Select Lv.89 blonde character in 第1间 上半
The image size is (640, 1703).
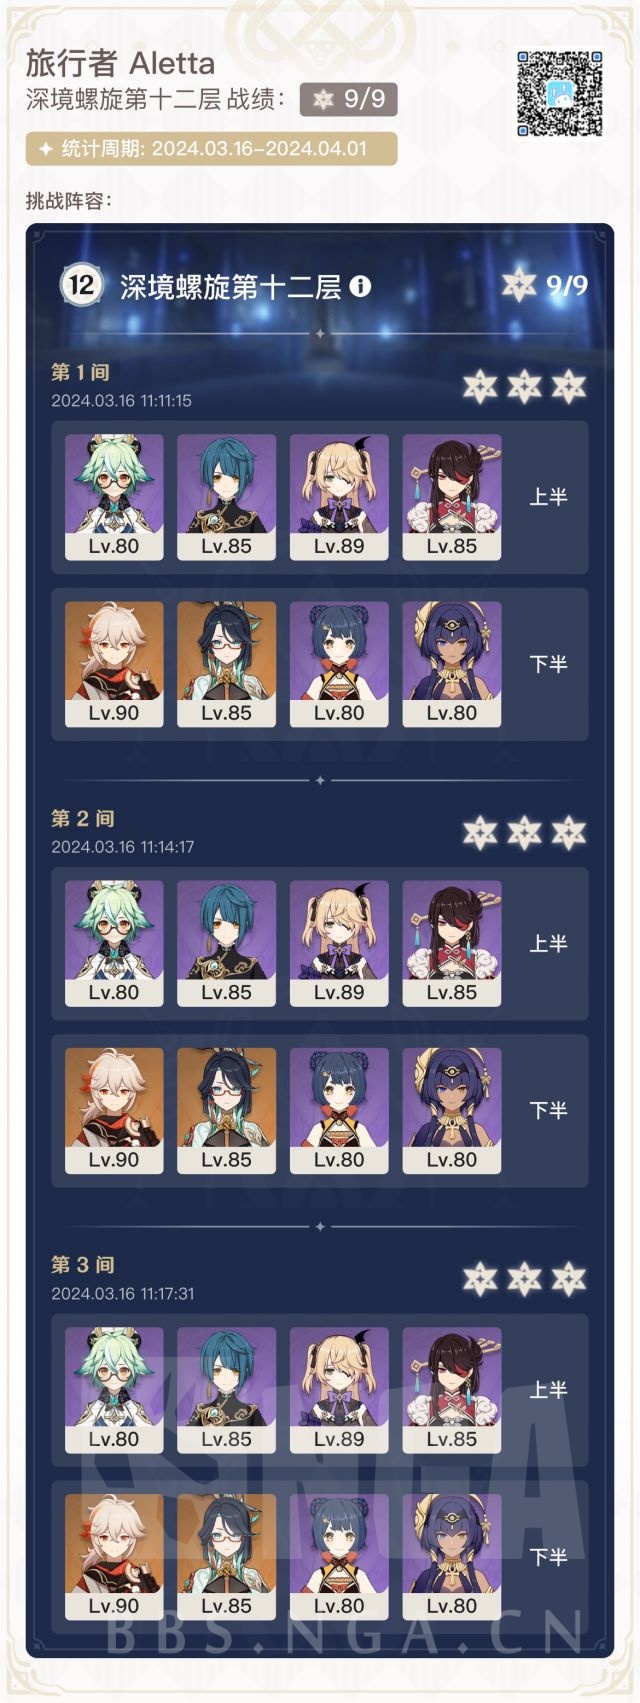[x=339, y=497]
